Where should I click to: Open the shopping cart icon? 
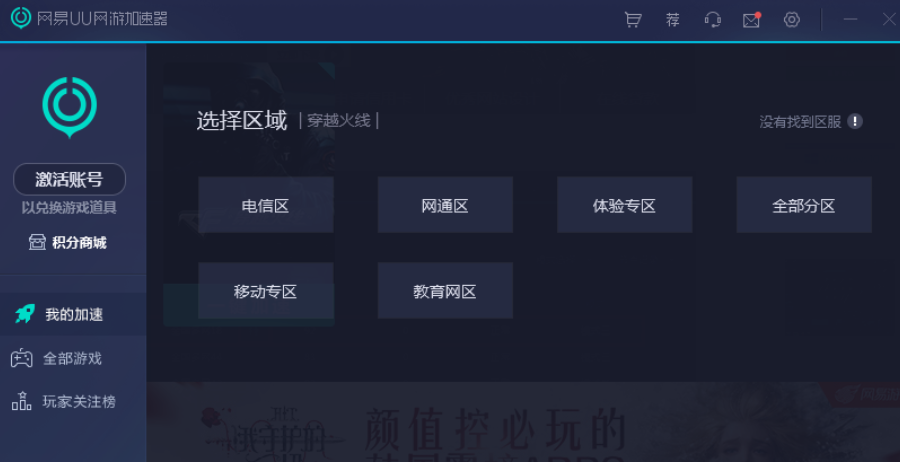point(633,20)
